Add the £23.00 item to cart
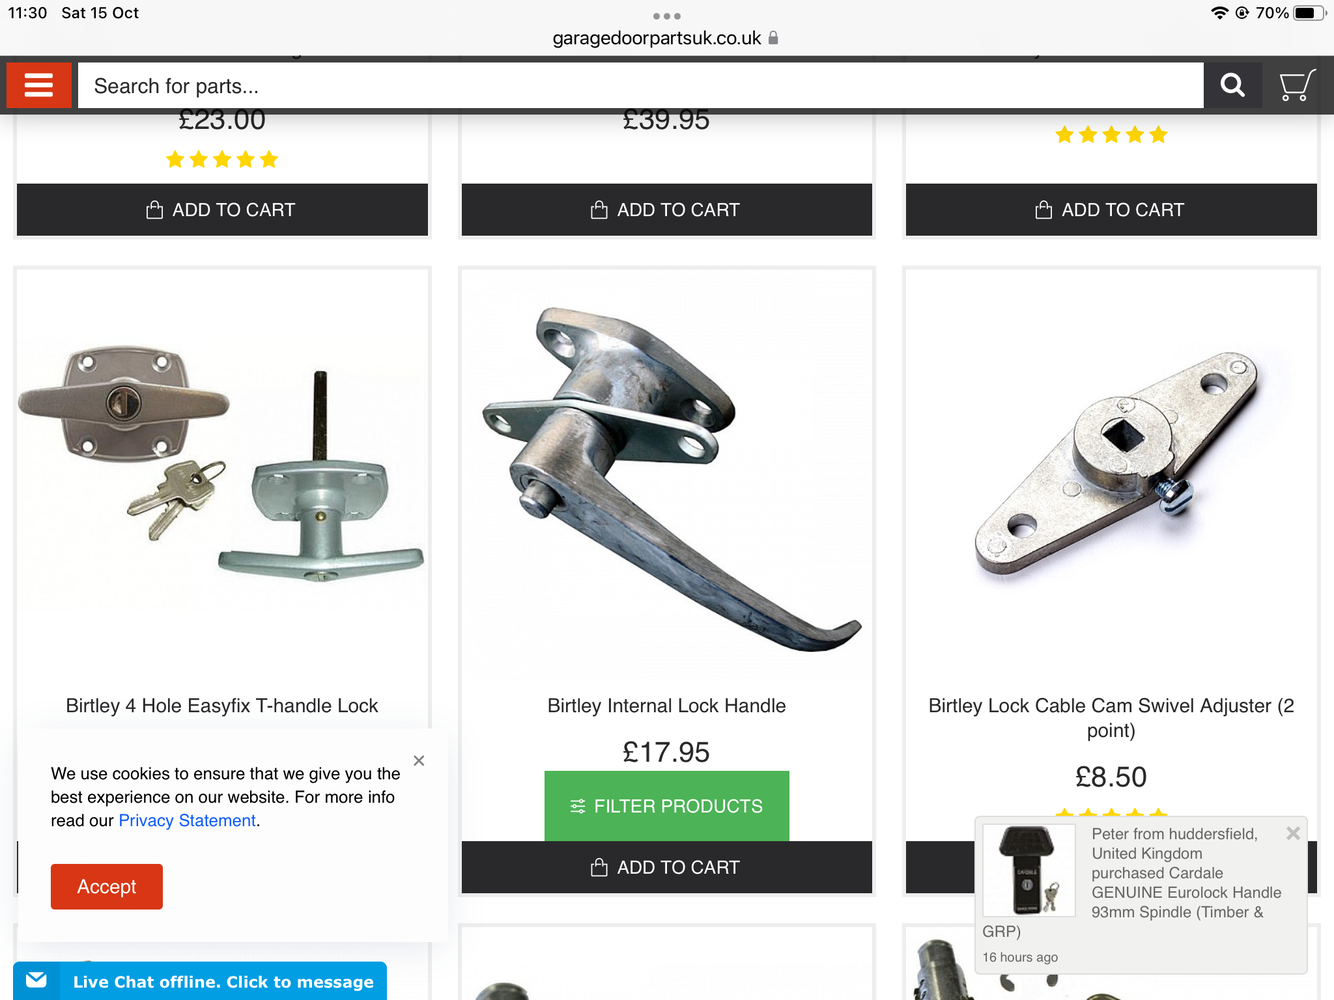1334x1000 pixels. pyautogui.click(x=222, y=210)
